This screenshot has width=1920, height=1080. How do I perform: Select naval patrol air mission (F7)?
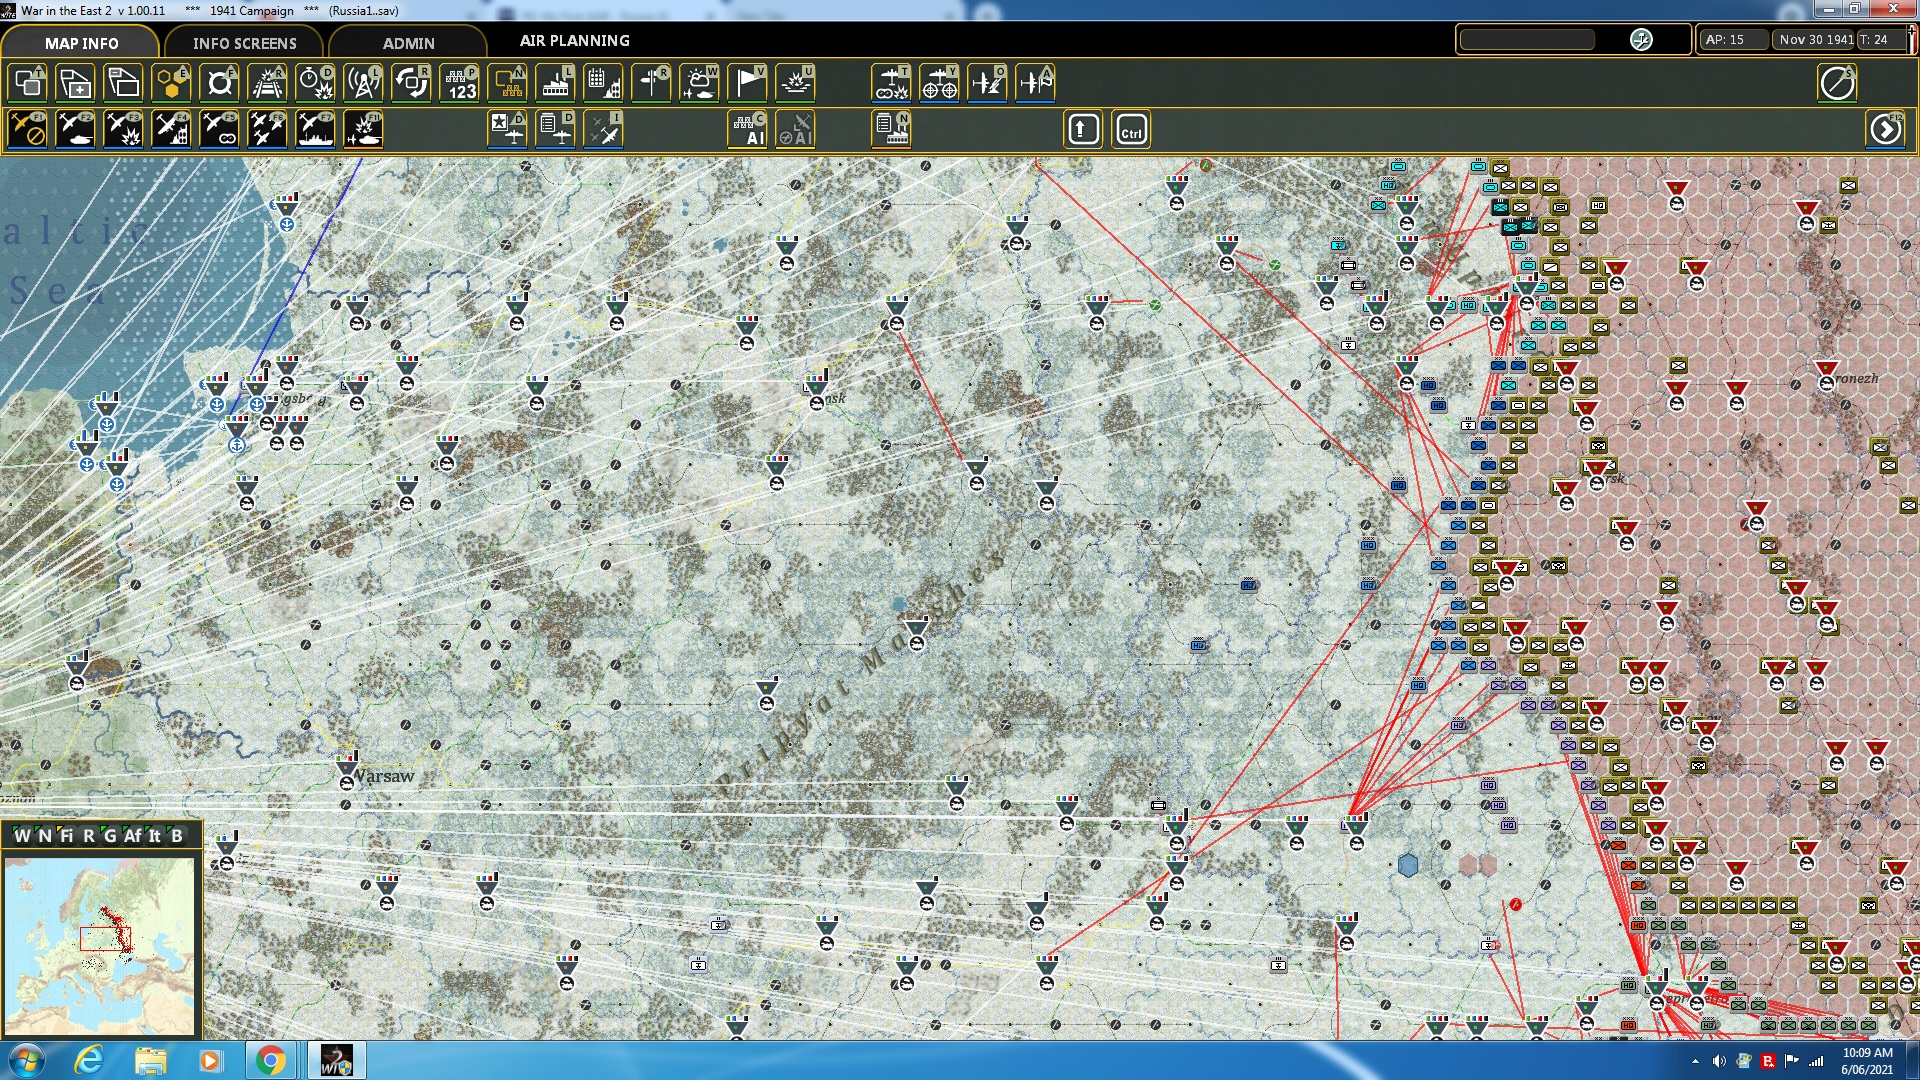tap(315, 130)
